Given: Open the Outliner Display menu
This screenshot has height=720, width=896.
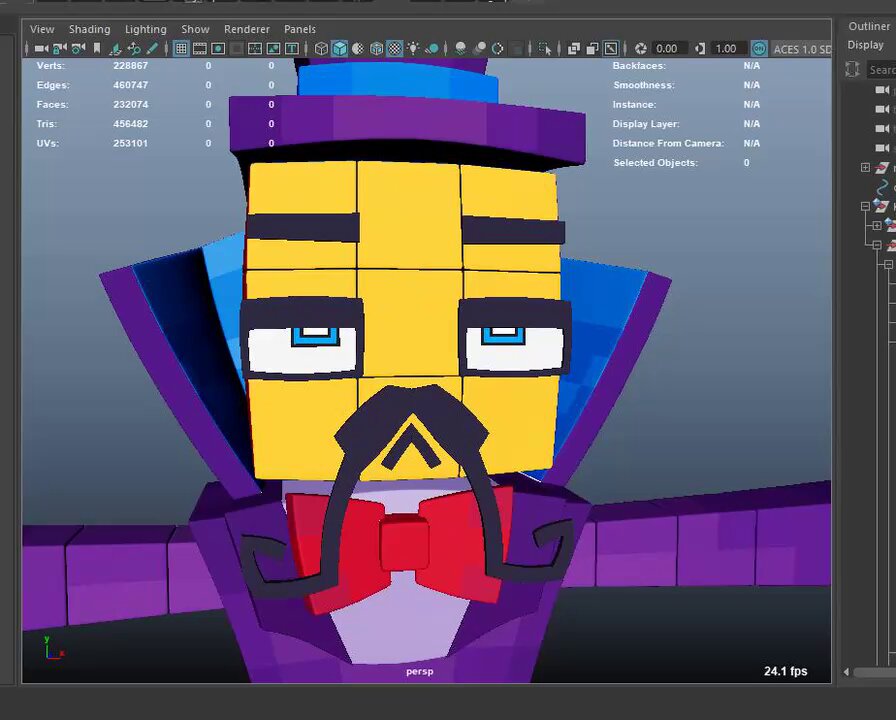Looking at the screenshot, I should click(865, 45).
